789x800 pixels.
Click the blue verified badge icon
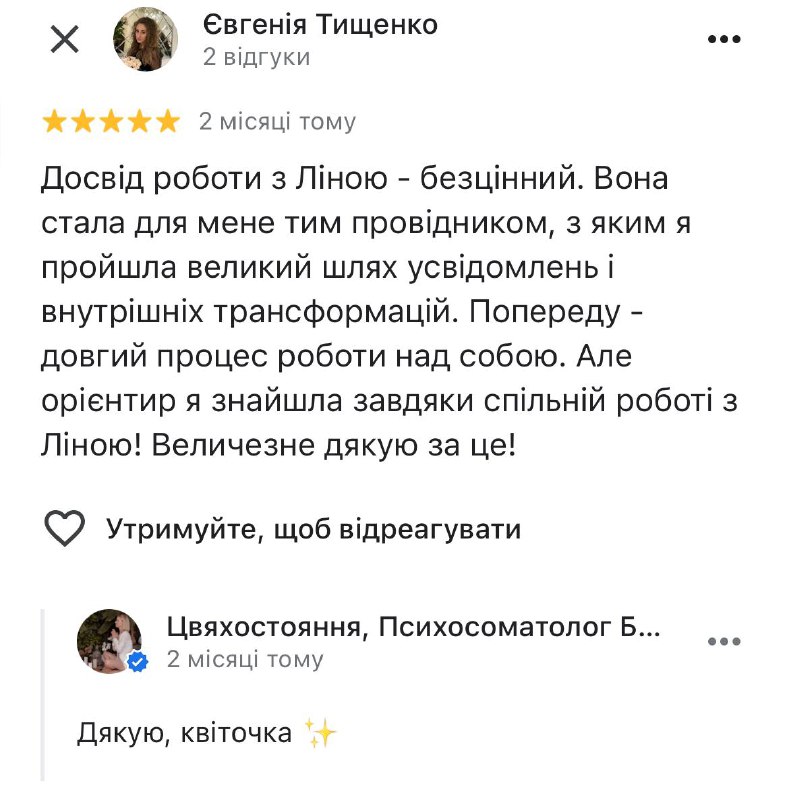137,662
